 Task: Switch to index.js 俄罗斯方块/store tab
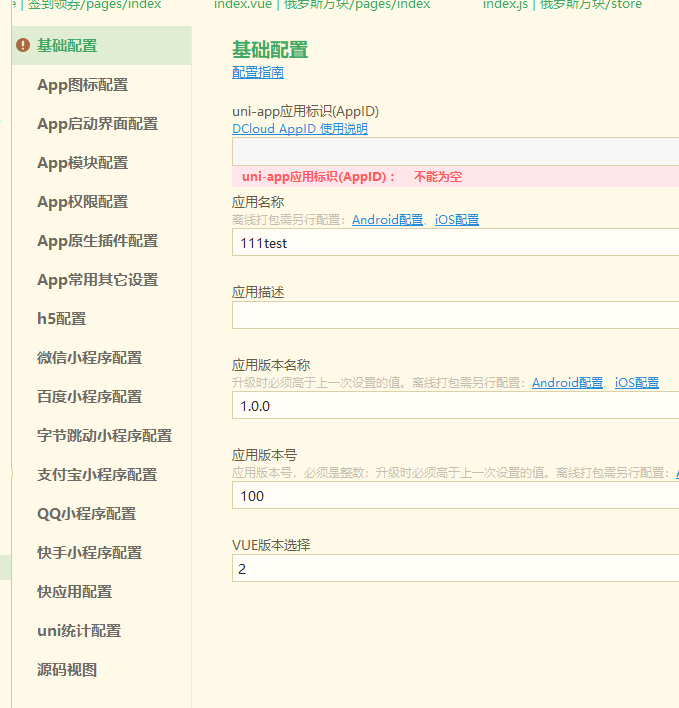562,5
